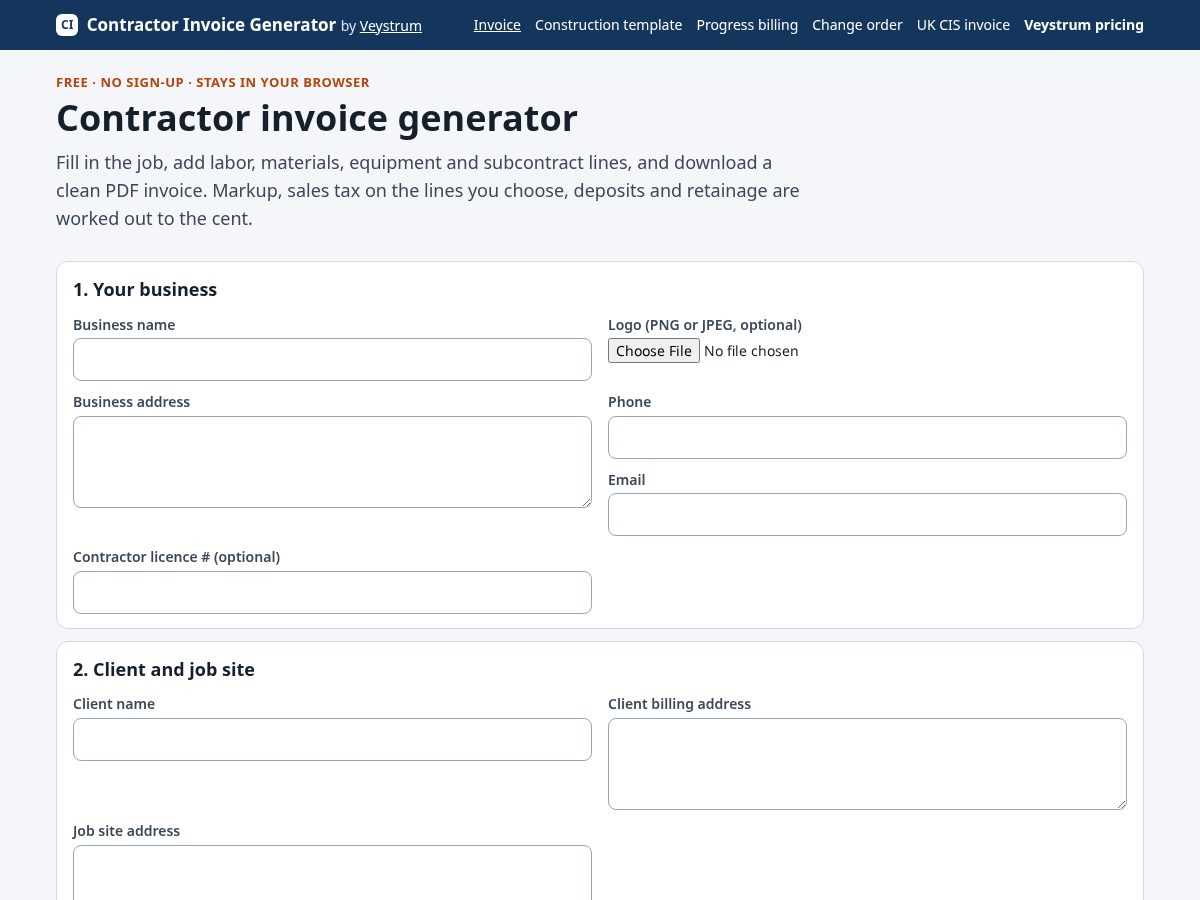Click the 'Client billing address' label
1200x900 pixels.
(679, 704)
